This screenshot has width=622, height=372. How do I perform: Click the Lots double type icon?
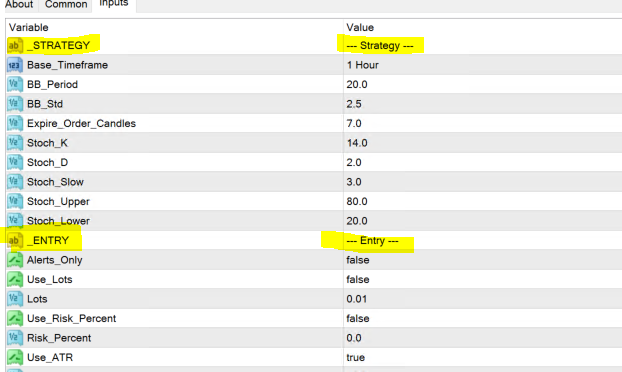pyautogui.click(x=15, y=299)
